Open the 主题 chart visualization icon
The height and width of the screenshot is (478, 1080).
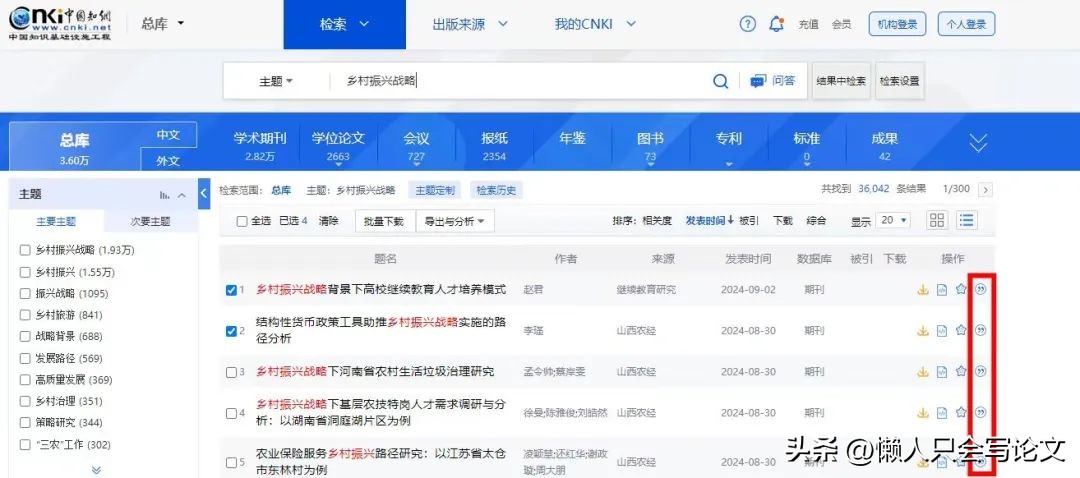(x=165, y=196)
